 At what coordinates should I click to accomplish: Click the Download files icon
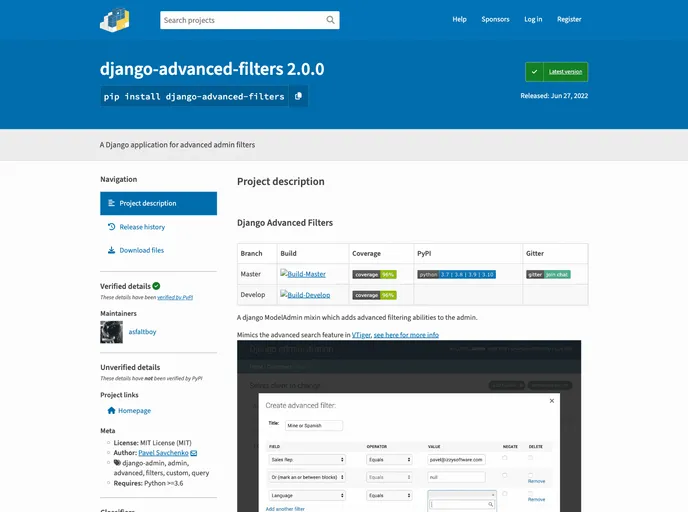point(111,250)
